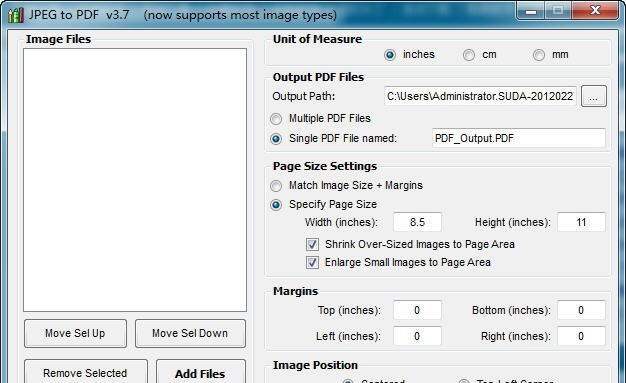Screen dimensions: 626x383
Task: Choose Single PDF File named option
Action: 276,139
